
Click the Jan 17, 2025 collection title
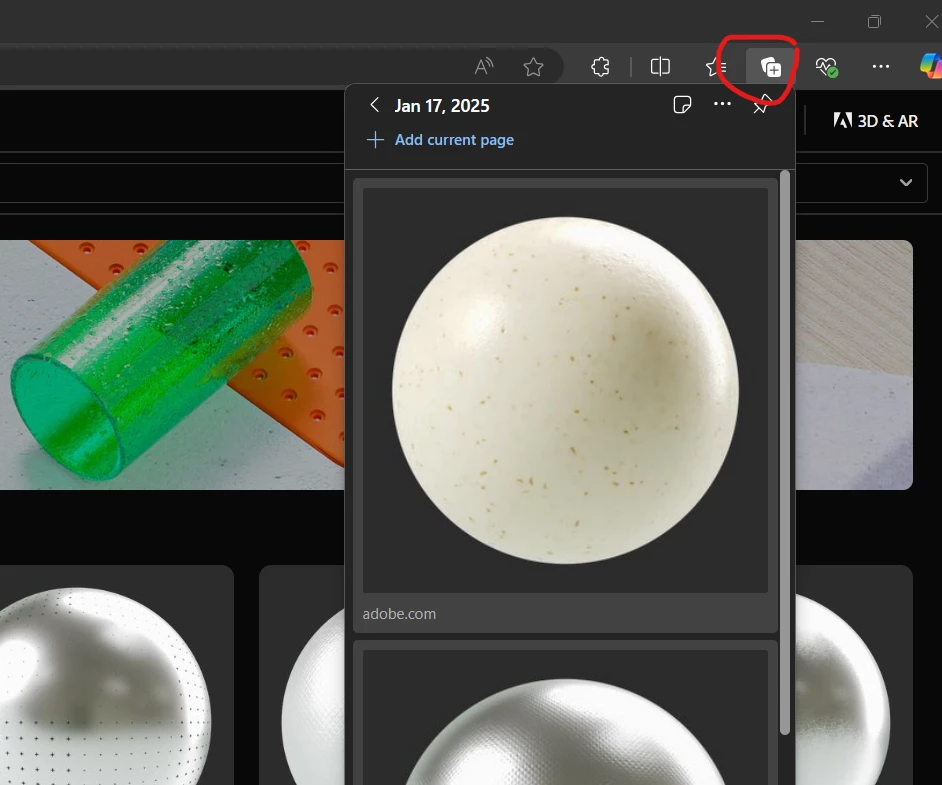pos(442,106)
